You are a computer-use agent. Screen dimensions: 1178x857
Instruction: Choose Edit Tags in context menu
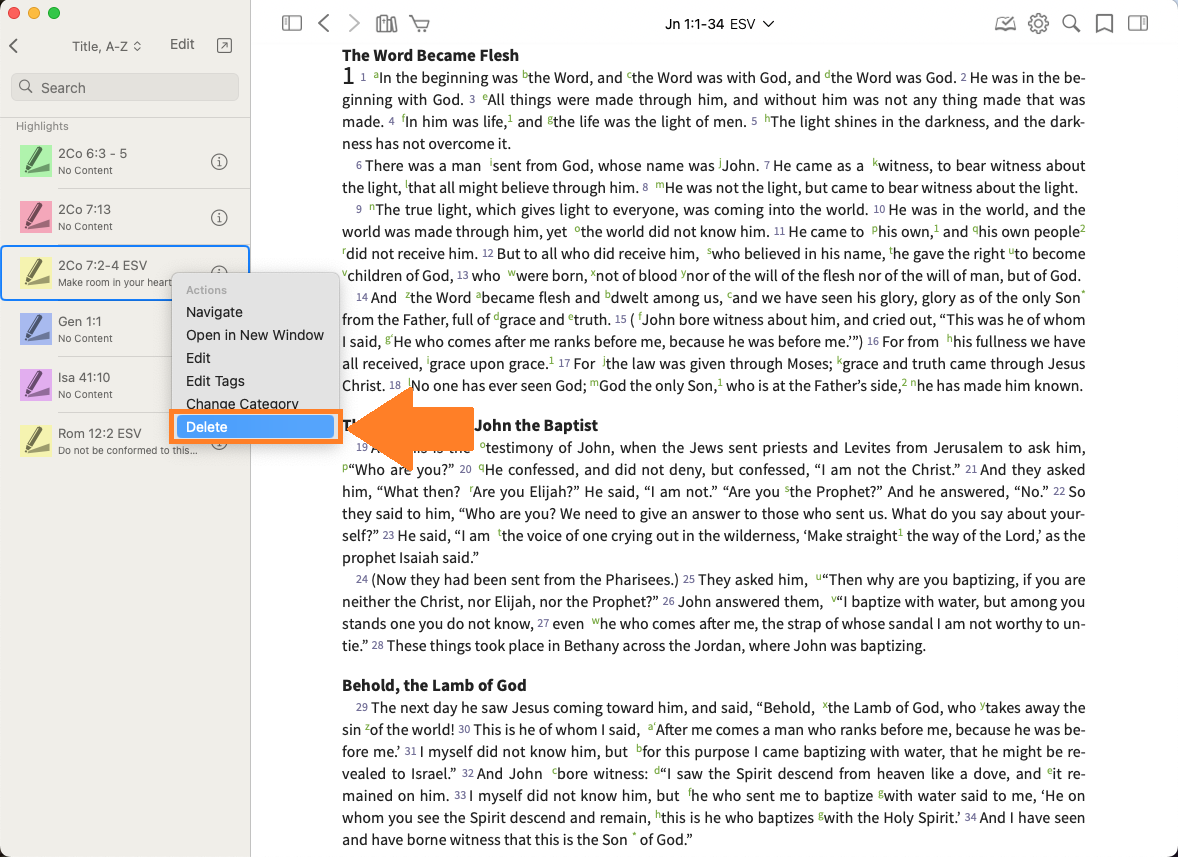point(215,381)
